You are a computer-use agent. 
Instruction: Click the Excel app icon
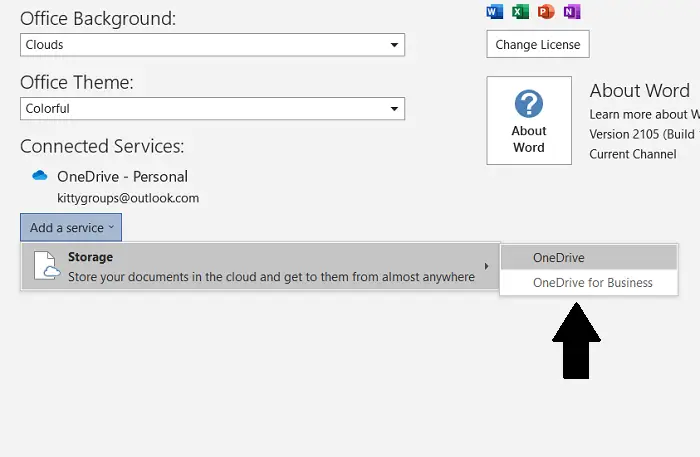pos(520,11)
